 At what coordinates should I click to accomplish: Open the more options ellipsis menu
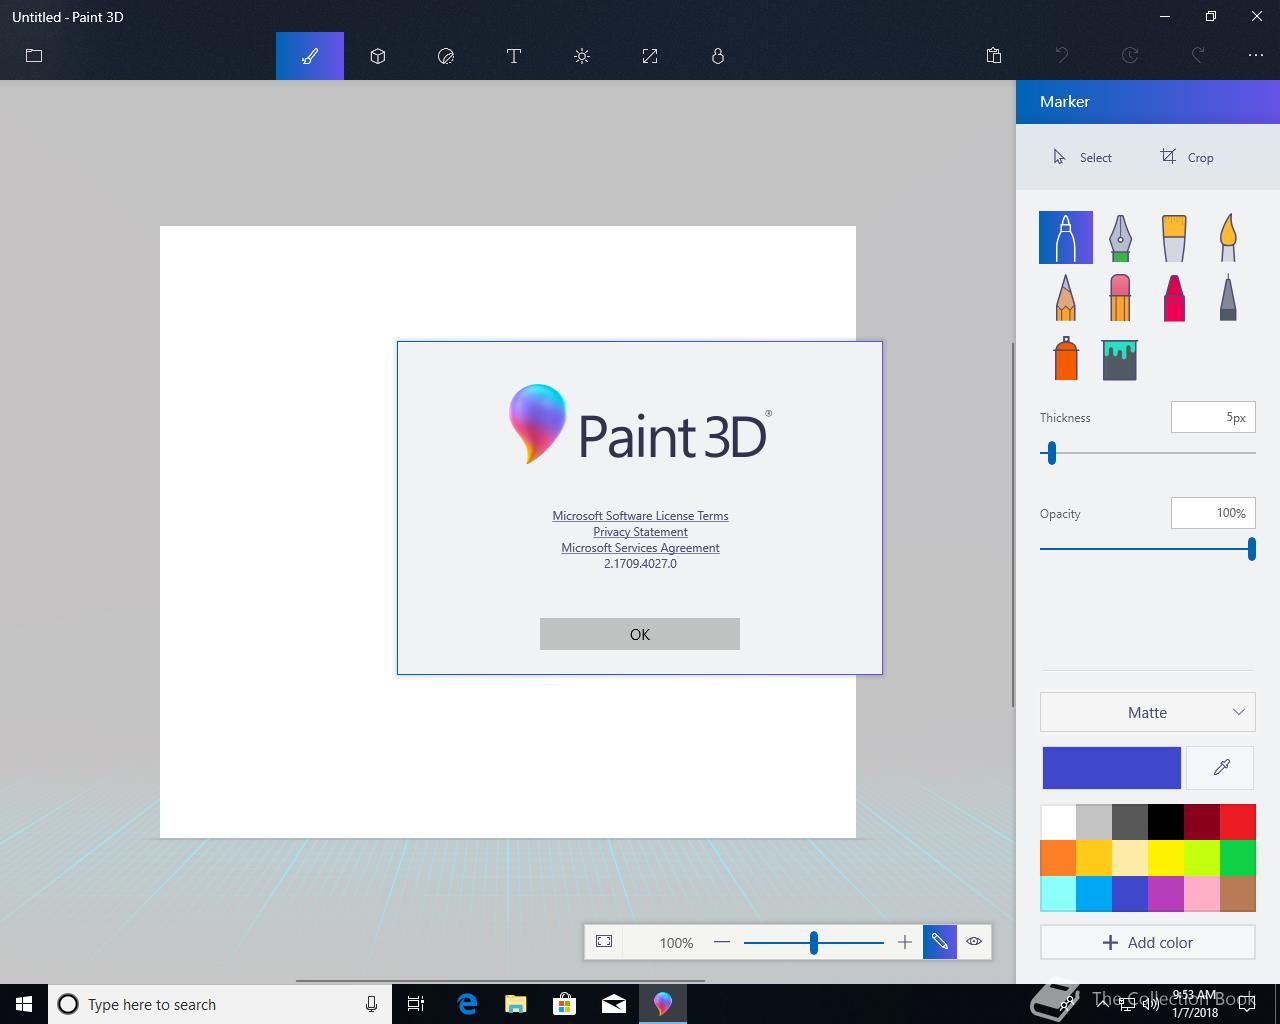[1256, 56]
